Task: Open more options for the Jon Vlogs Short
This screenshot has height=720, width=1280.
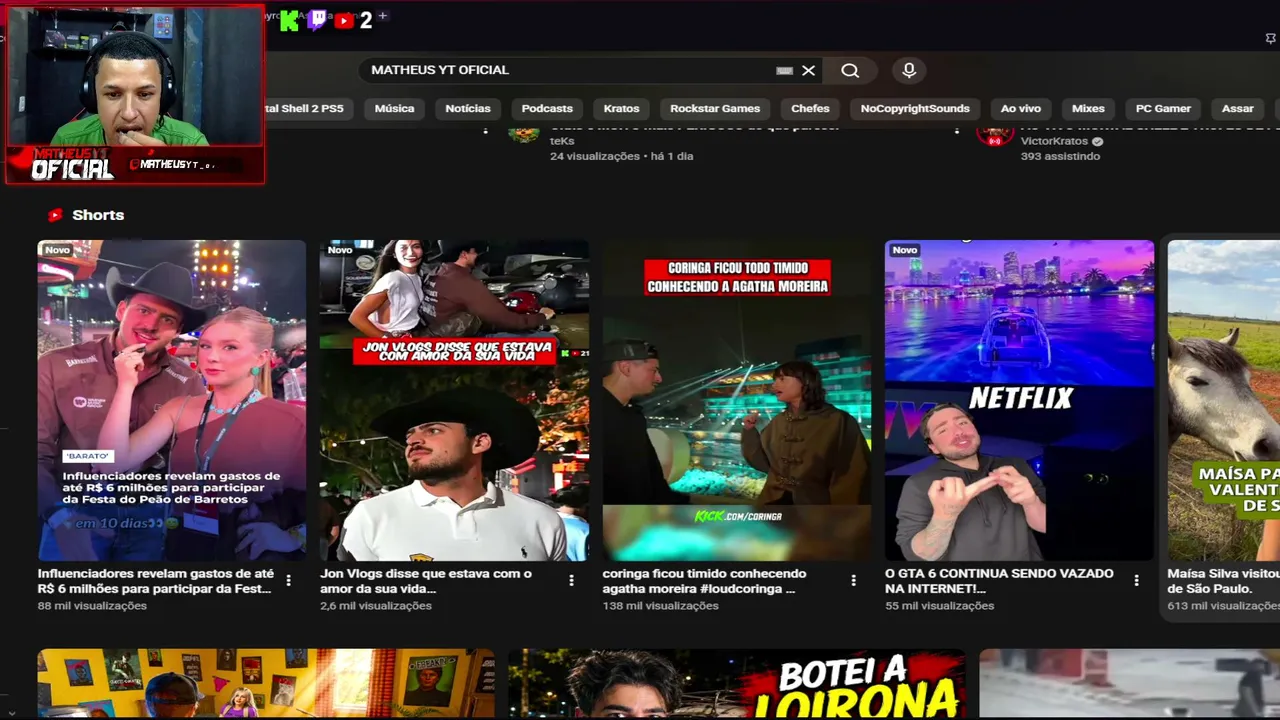Action: click(572, 580)
